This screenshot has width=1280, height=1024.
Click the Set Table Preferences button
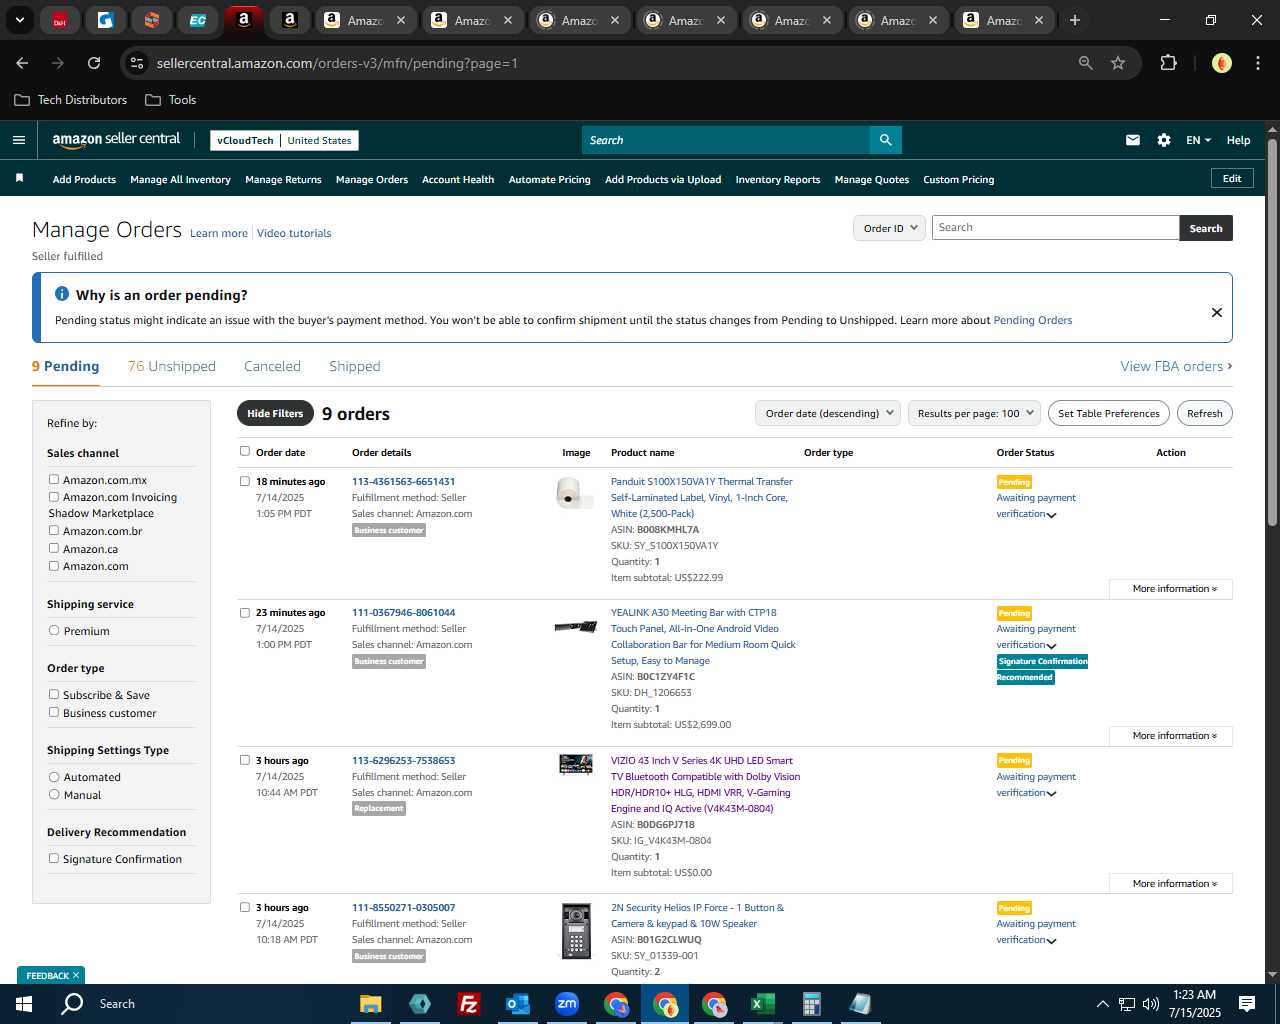coord(1109,413)
